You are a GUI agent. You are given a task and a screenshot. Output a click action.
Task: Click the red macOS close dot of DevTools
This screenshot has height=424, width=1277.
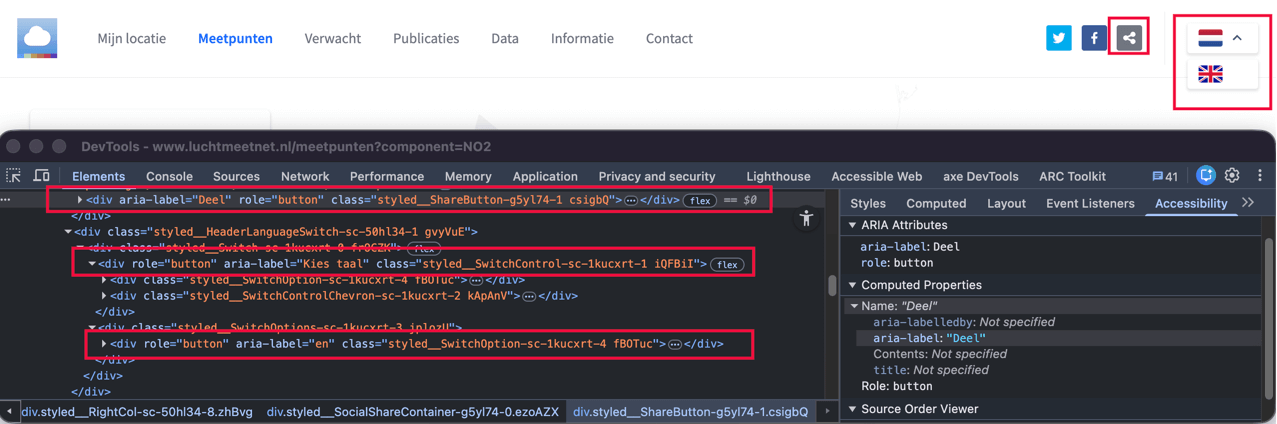[13, 146]
